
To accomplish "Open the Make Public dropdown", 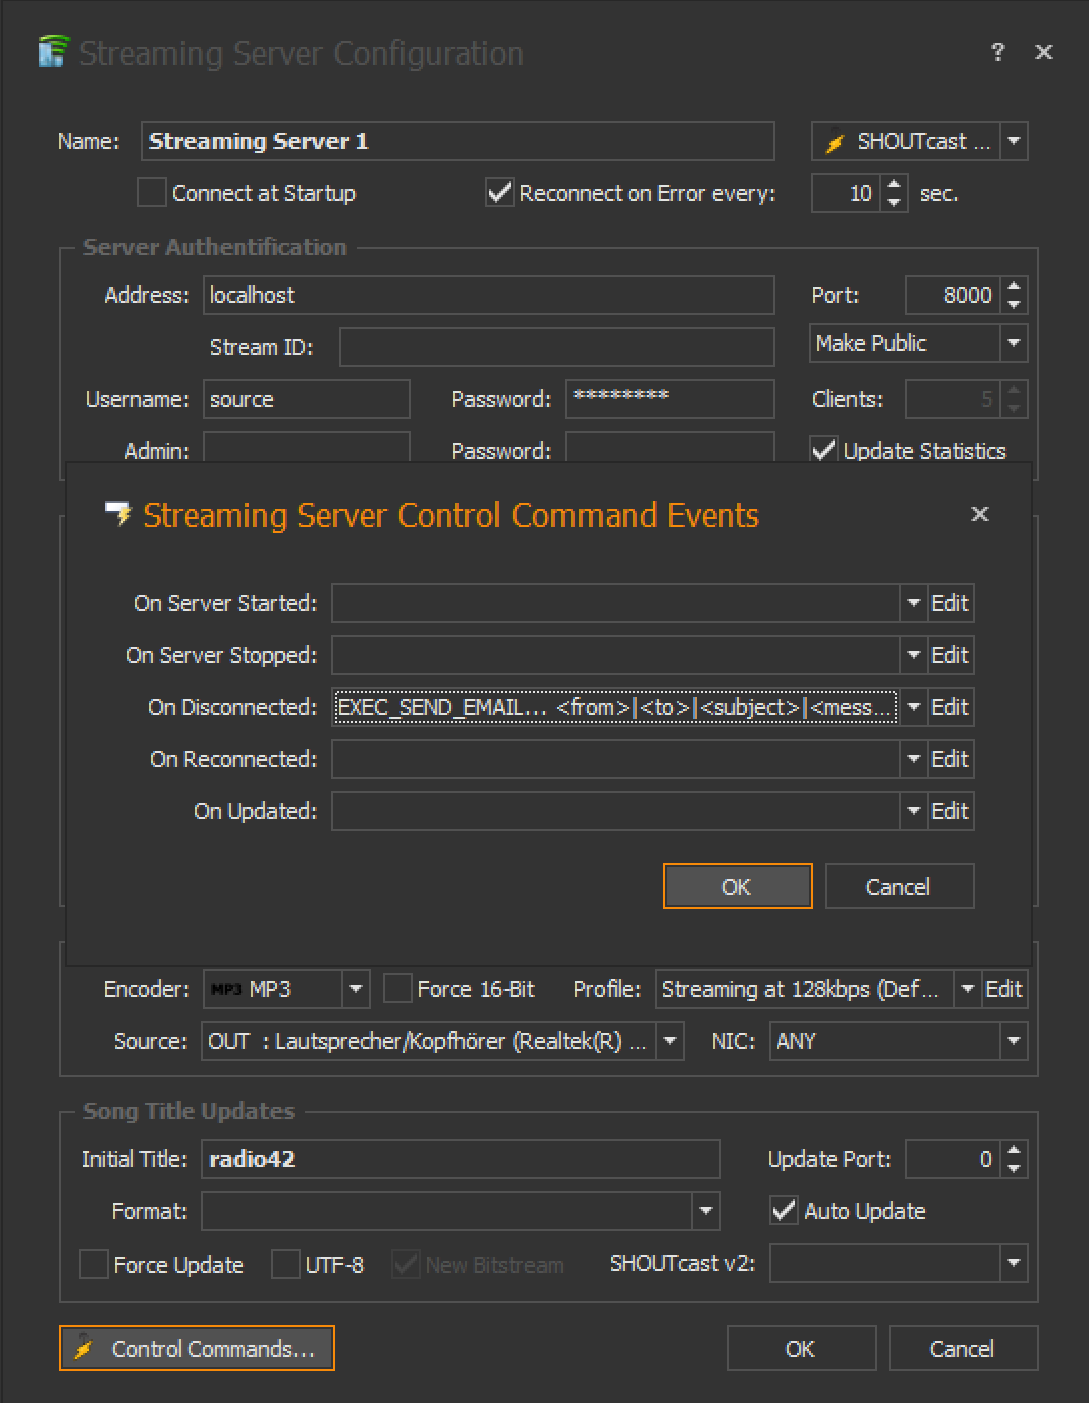I will click(1014, 343).
